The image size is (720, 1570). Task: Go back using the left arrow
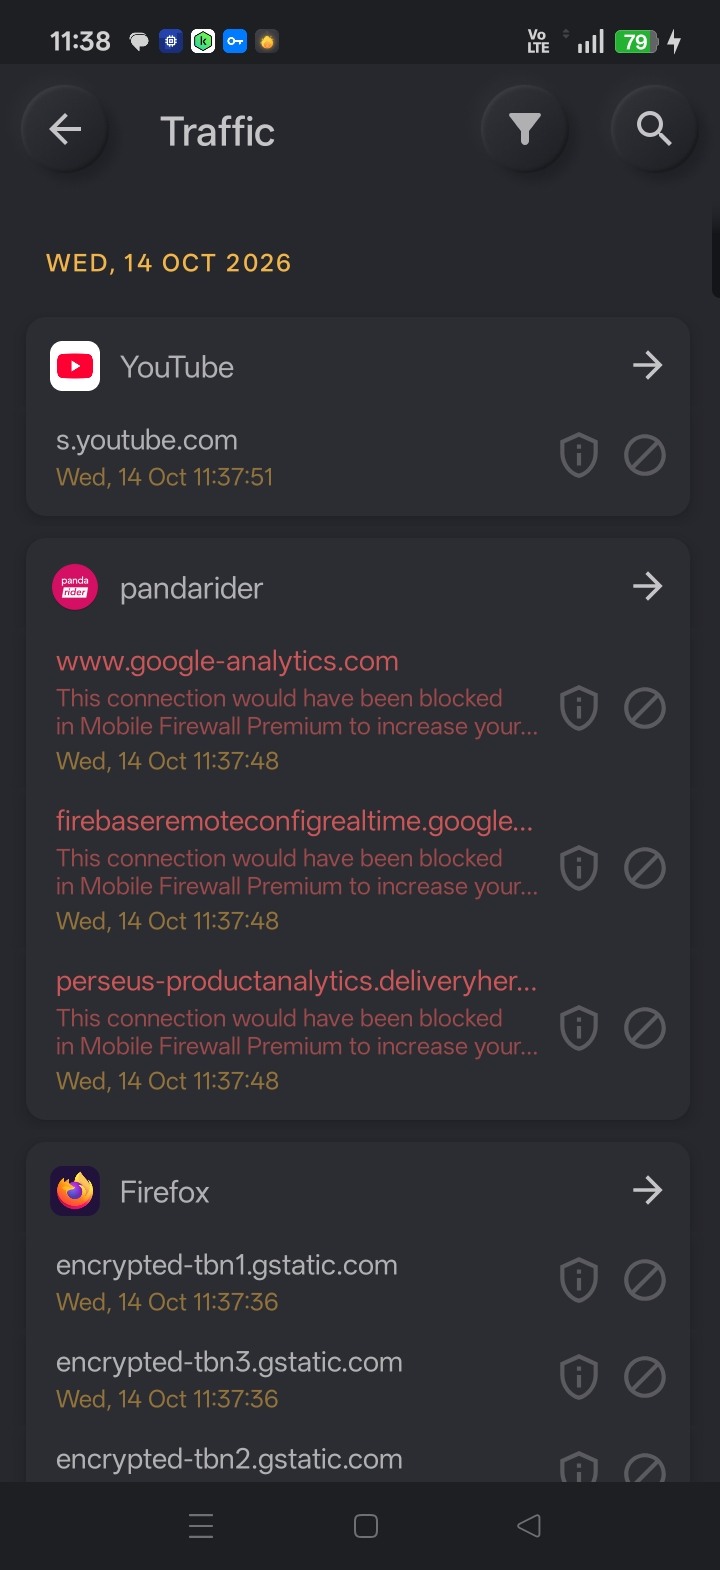coord(65,129)
